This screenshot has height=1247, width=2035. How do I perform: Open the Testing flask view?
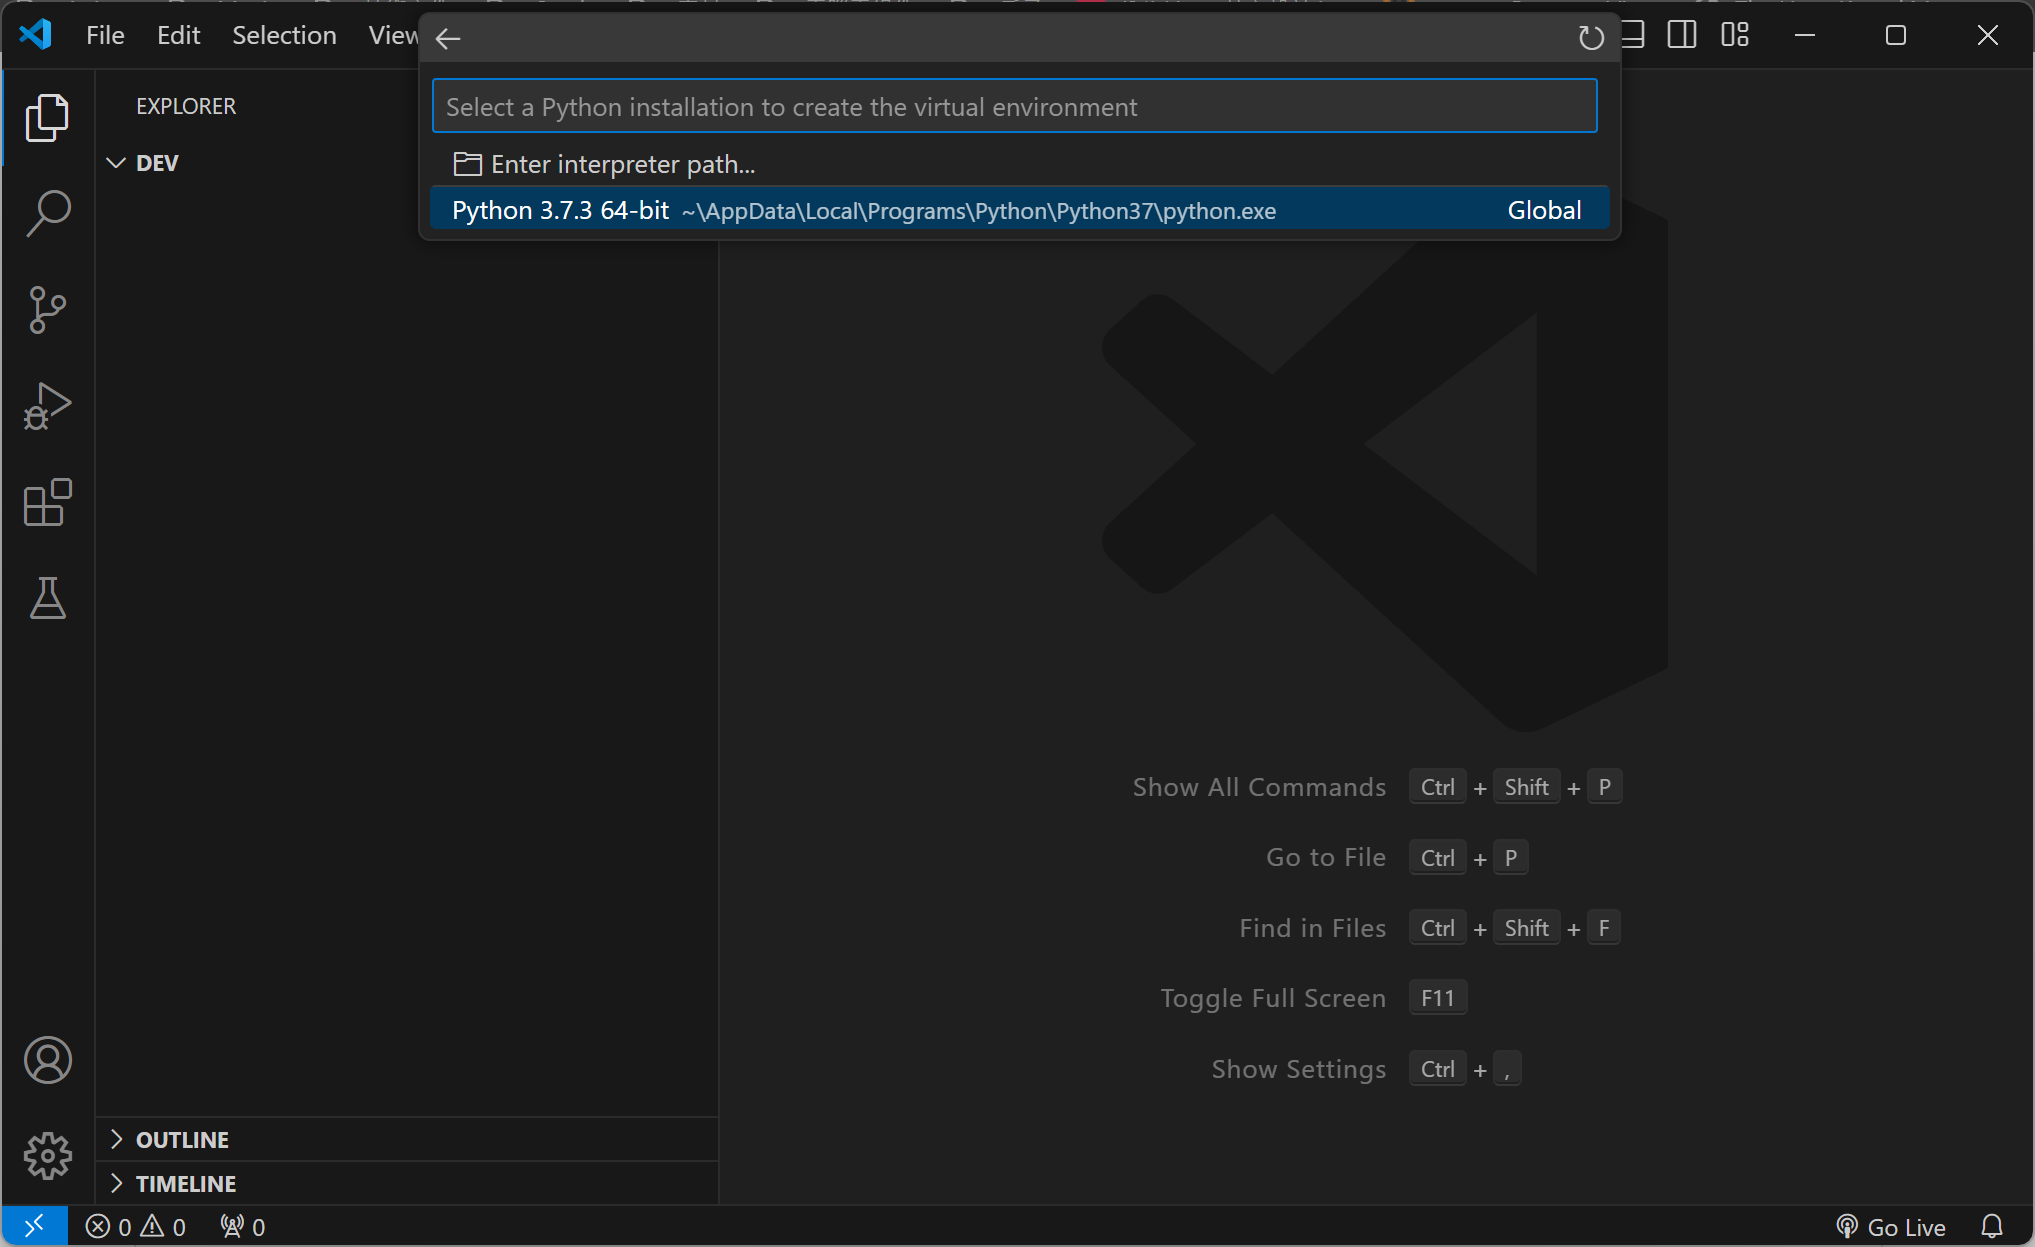click(47, 598)
